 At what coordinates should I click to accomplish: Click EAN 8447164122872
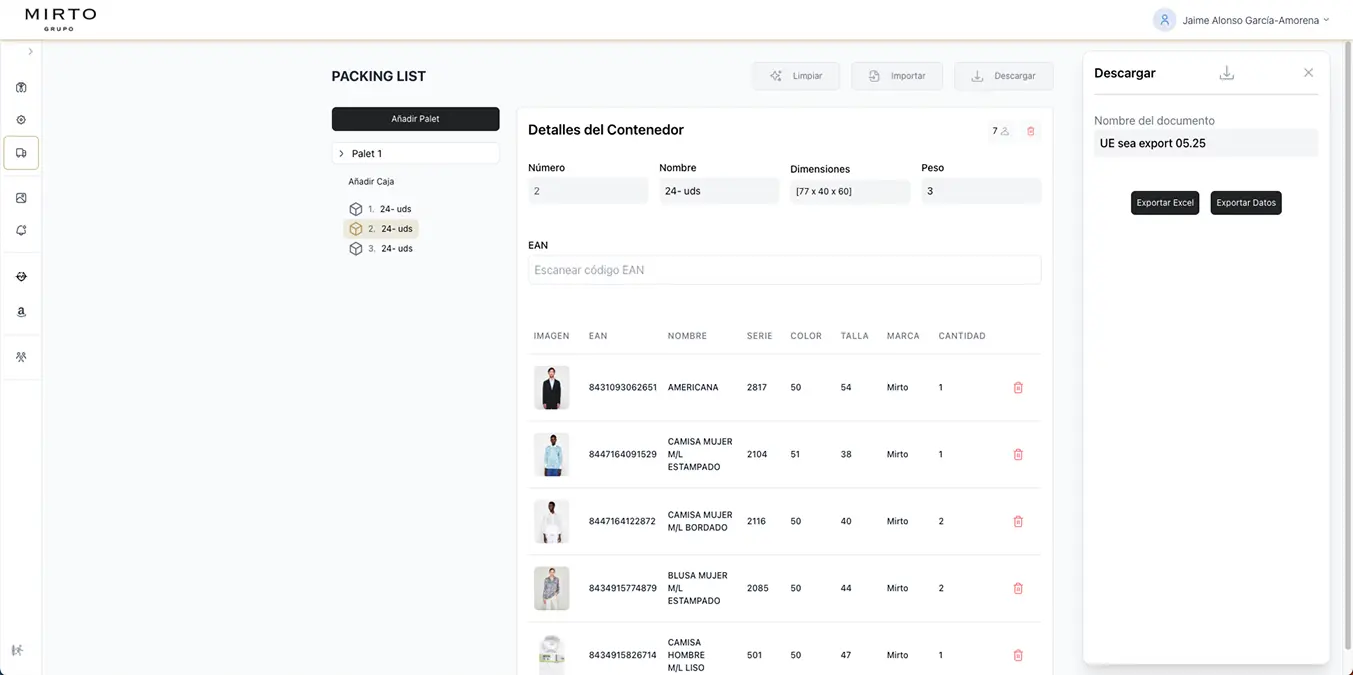pyautogui.click(x=623, y=521)
